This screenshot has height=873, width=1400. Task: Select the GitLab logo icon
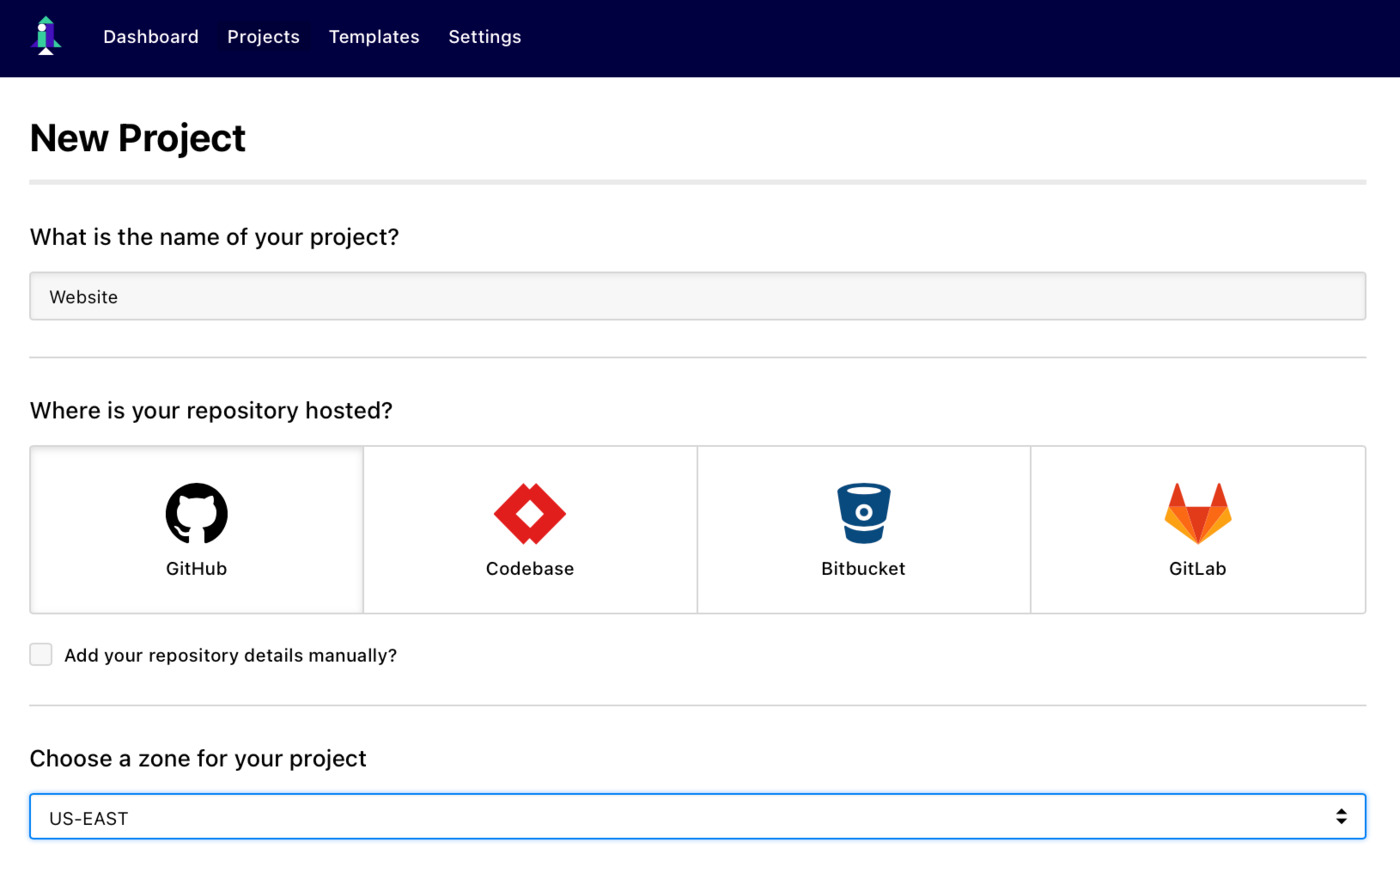1198,513
